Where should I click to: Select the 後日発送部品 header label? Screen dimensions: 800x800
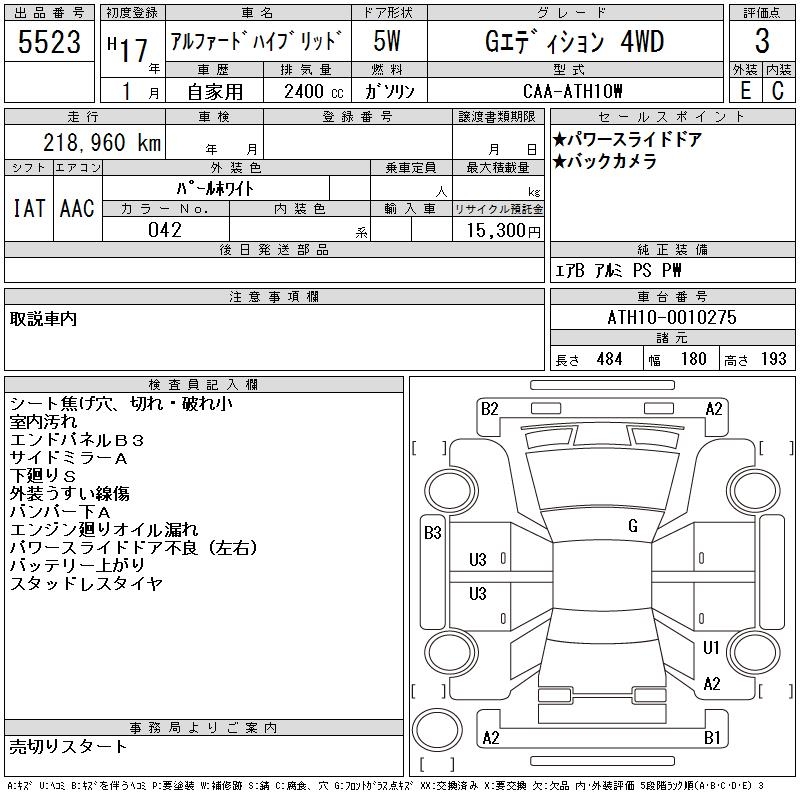(274, 249)
